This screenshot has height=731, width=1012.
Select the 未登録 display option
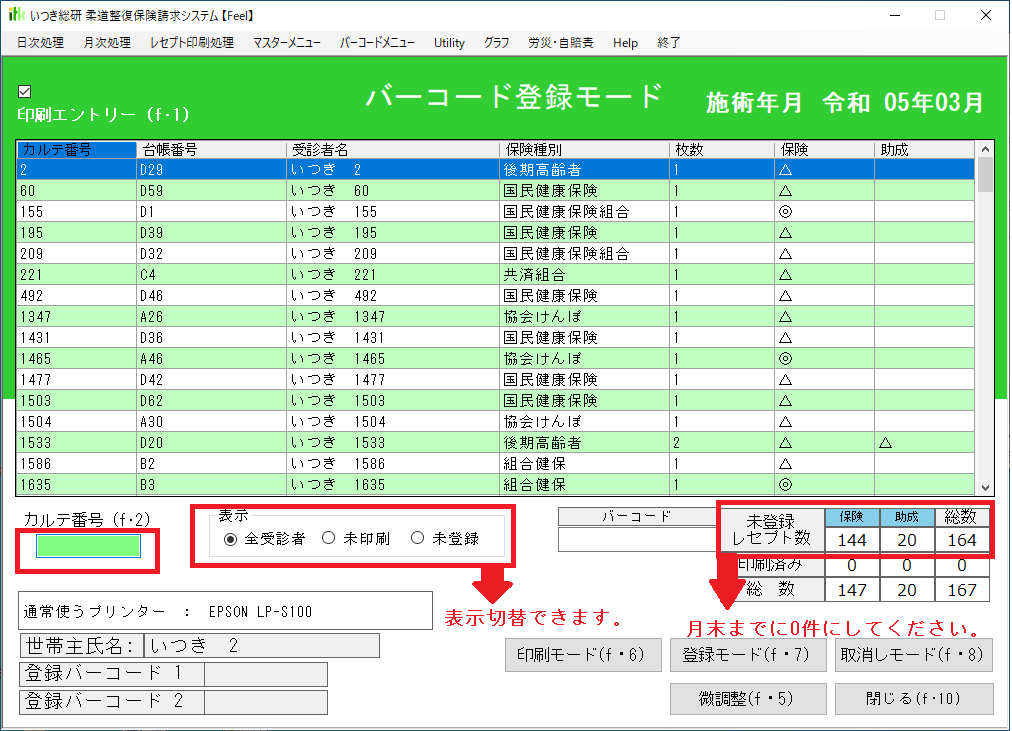[x=418, y=539]
